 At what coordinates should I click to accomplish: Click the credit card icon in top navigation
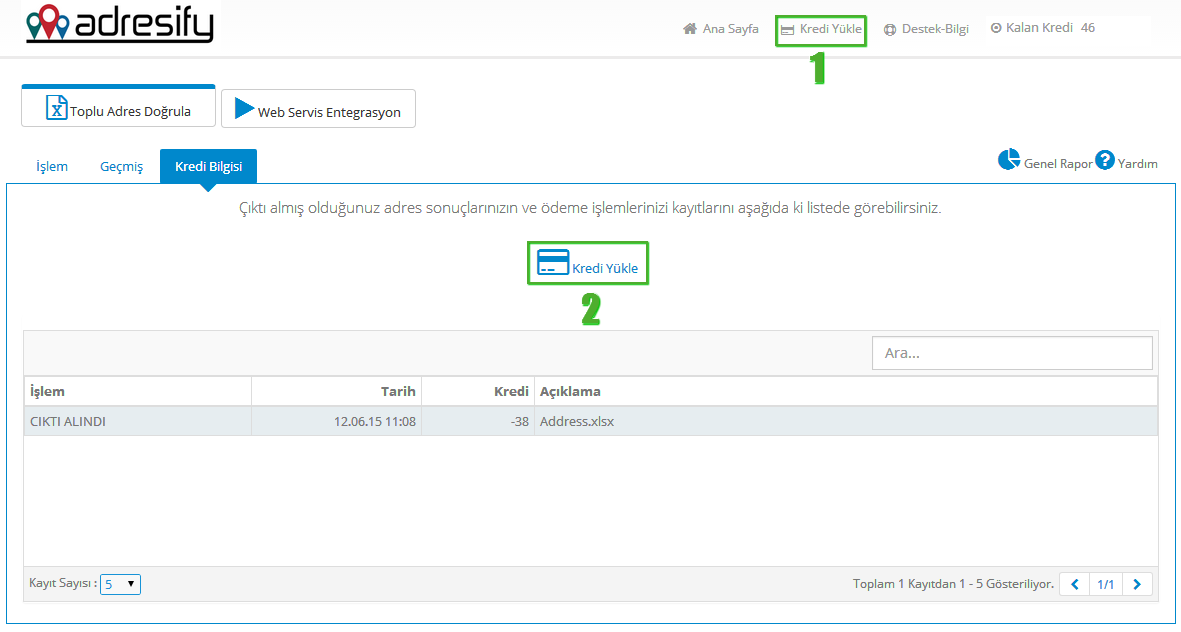pyautogui.click(x=787, y=30)
